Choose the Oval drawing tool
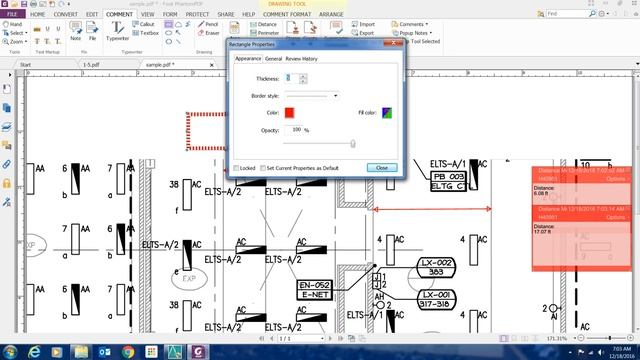The height and width of the screenshot is (360, 640). point(169,33)
